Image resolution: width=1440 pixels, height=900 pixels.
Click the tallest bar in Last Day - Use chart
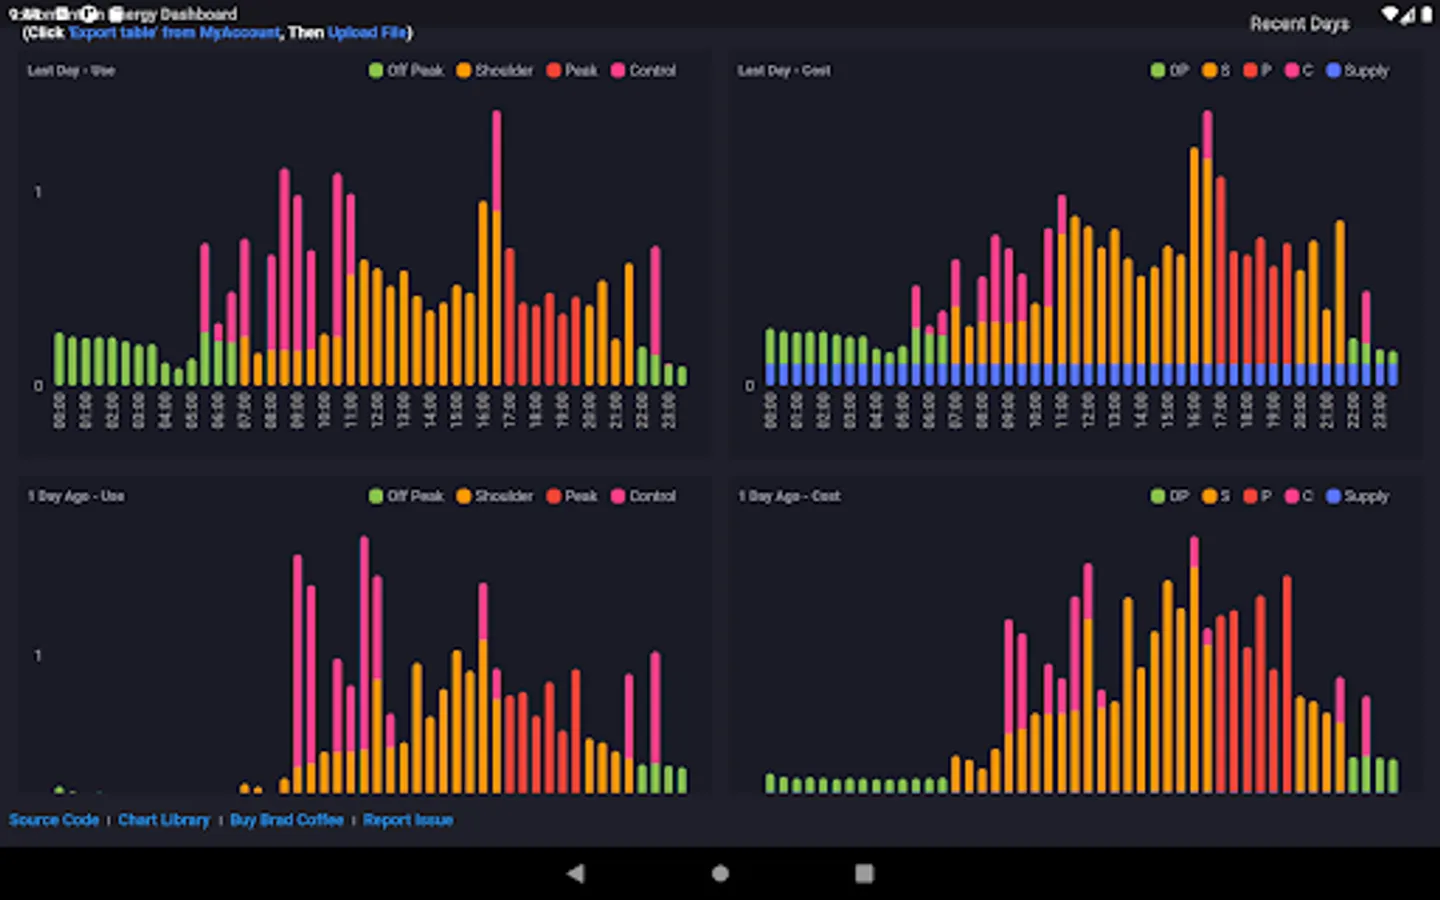tap(497, 248)
